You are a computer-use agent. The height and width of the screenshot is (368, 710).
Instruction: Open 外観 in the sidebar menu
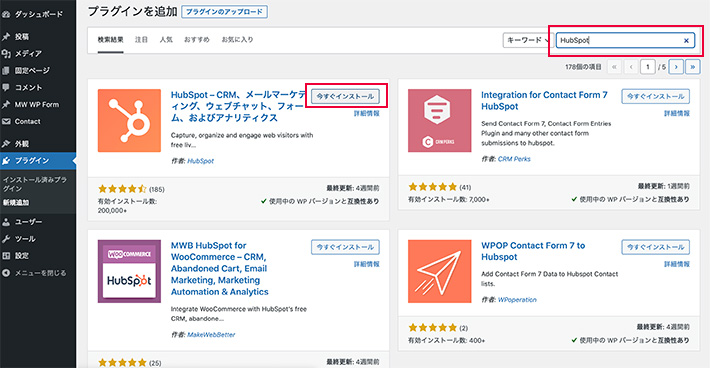point(22,144)
